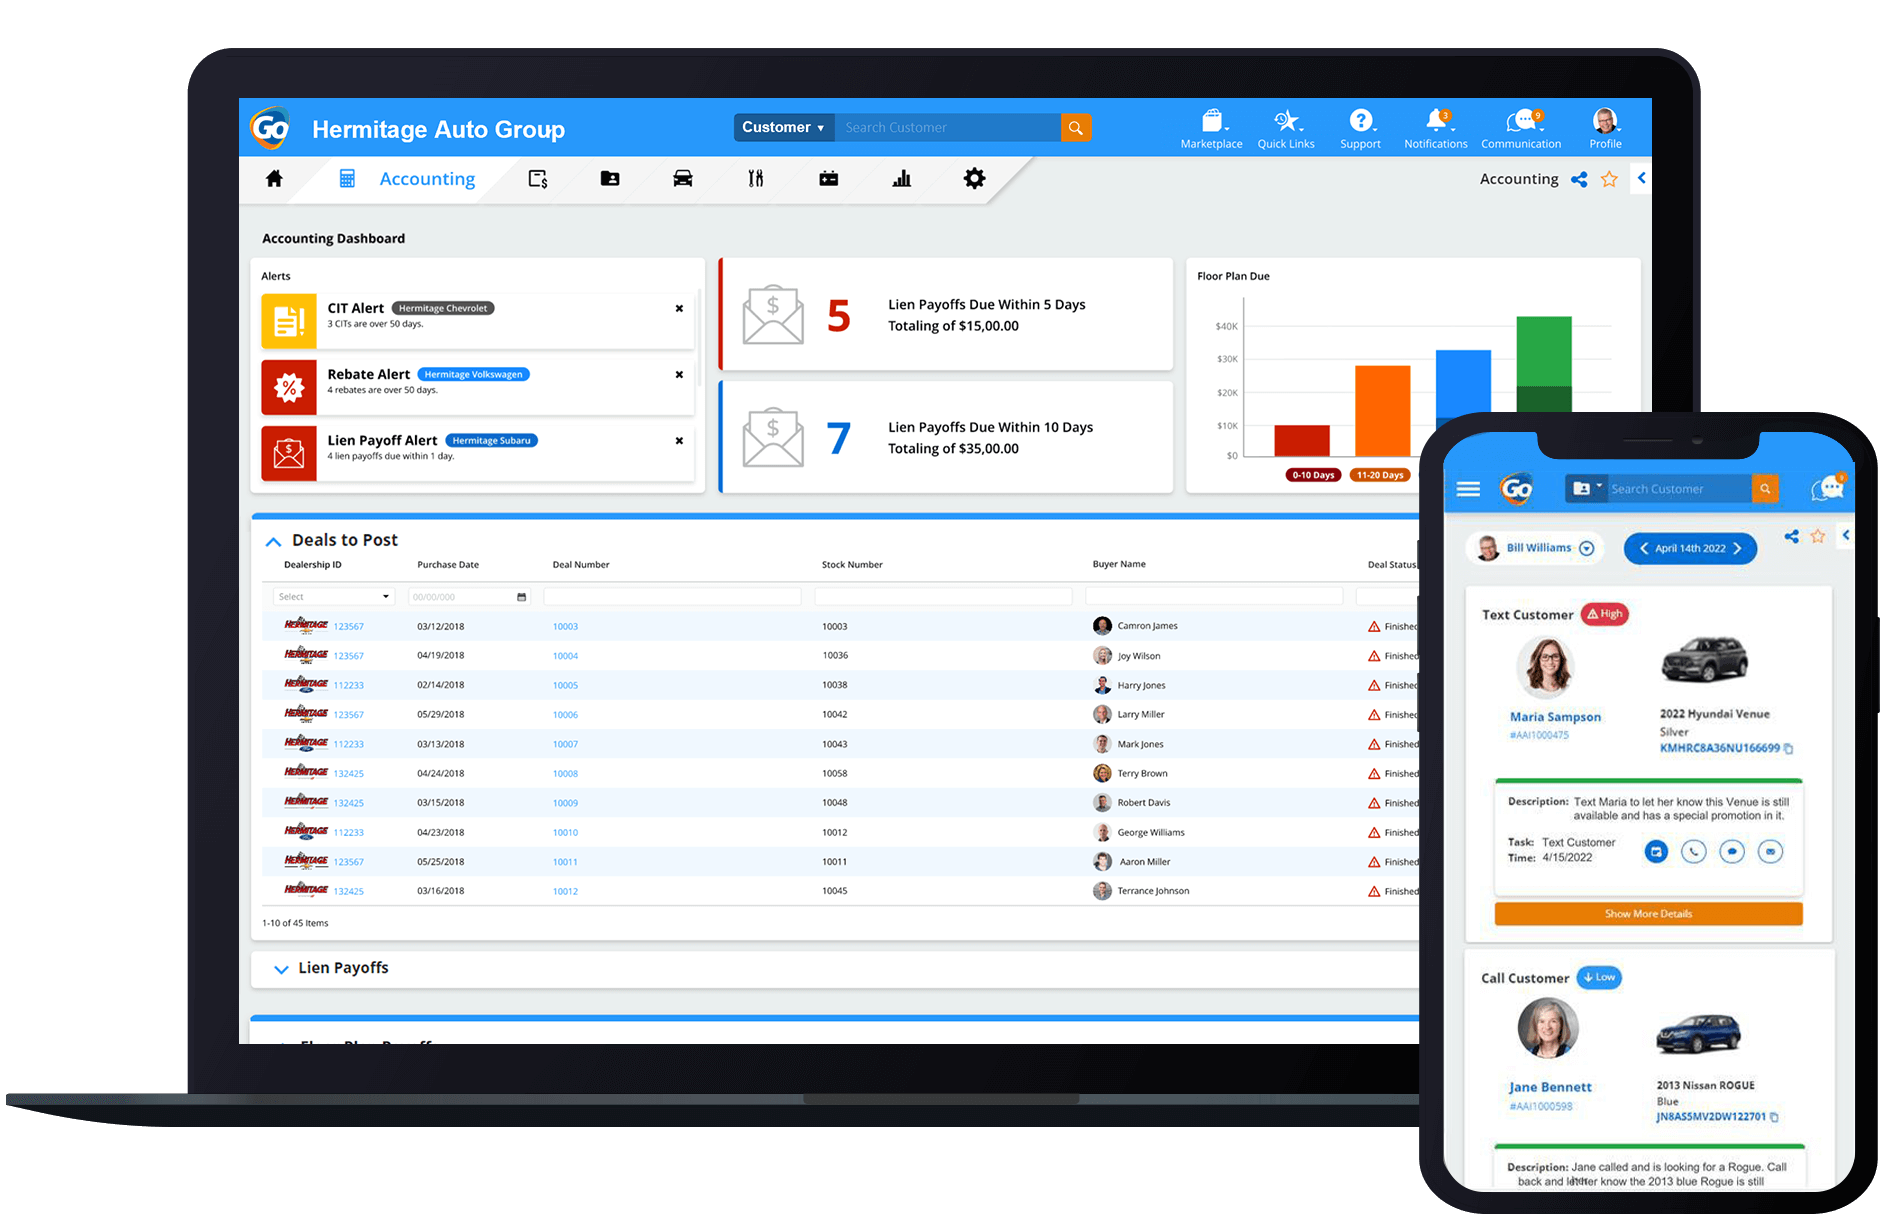The height and width of the screenshot is (1215, 1880).
Task: Click buyer name George Williams
Action: [x=1151, y=833]
